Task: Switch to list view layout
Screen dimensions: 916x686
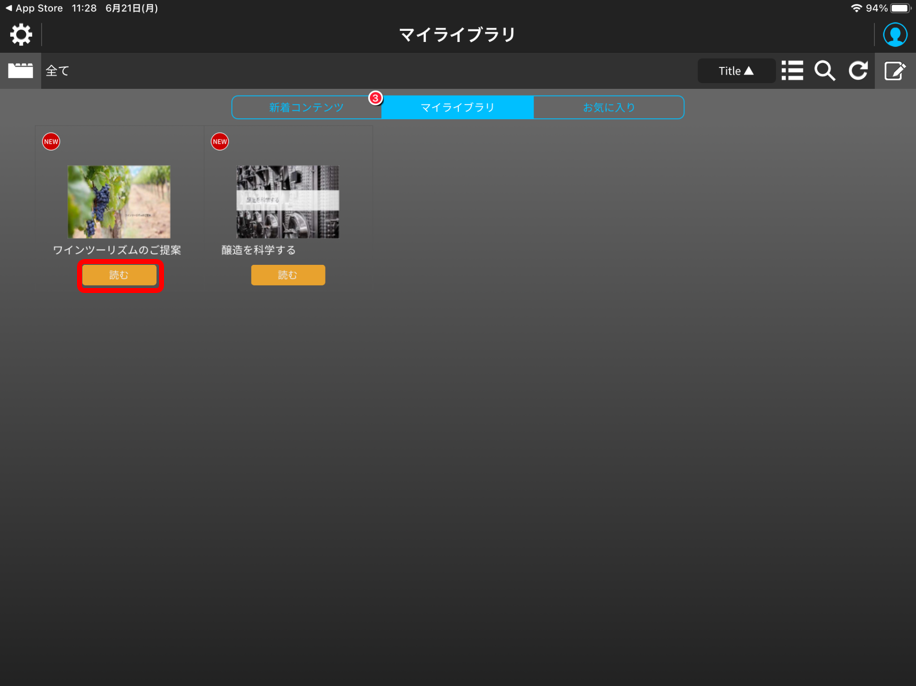Action: click(792, 71)
